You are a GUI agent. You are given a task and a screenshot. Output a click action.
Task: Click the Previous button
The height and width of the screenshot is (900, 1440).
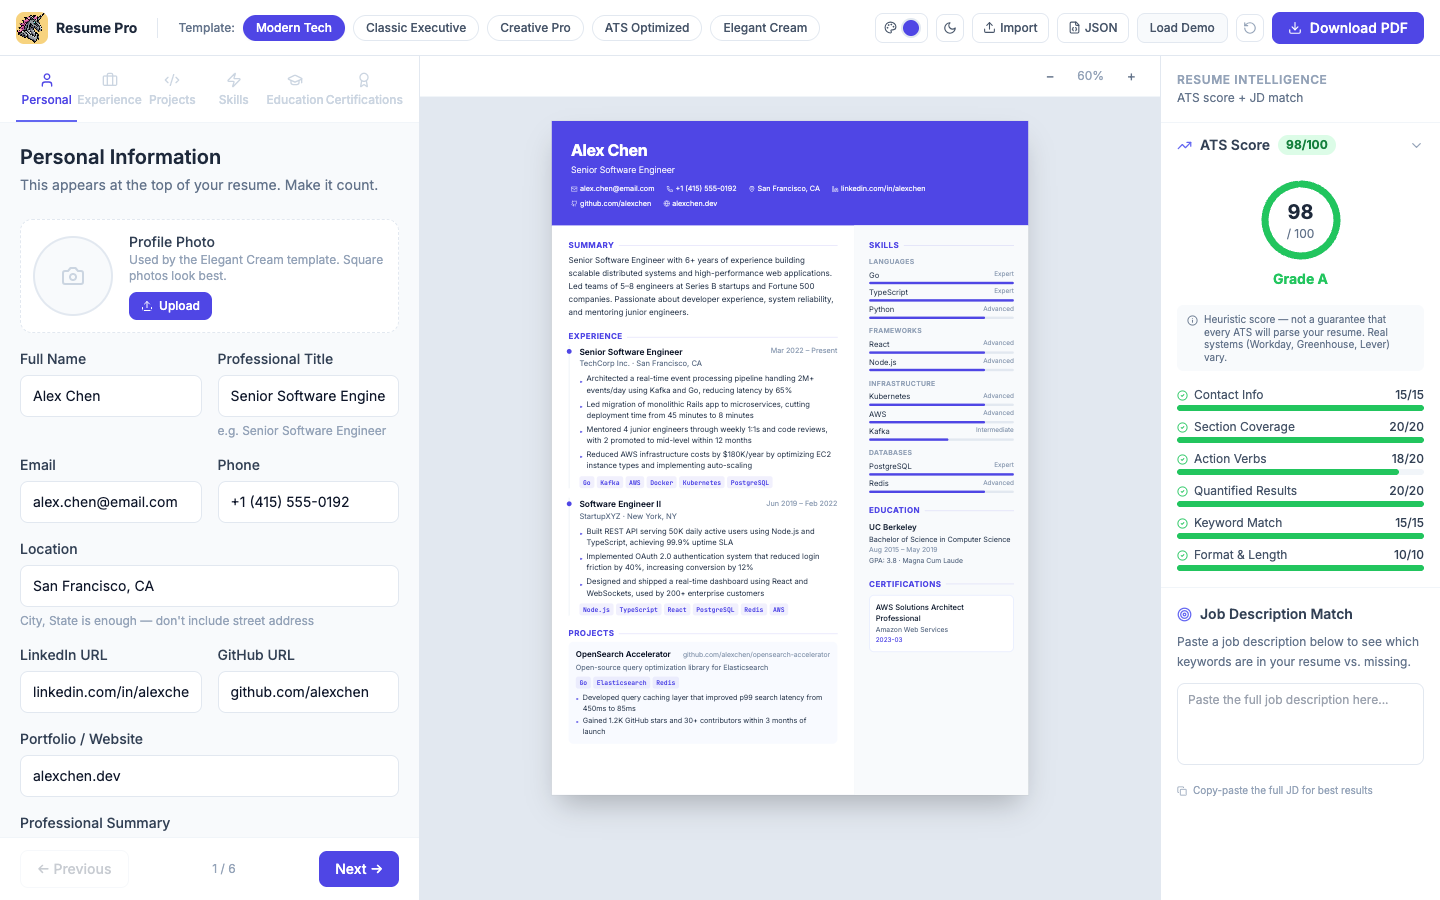[x=74, y=869]
